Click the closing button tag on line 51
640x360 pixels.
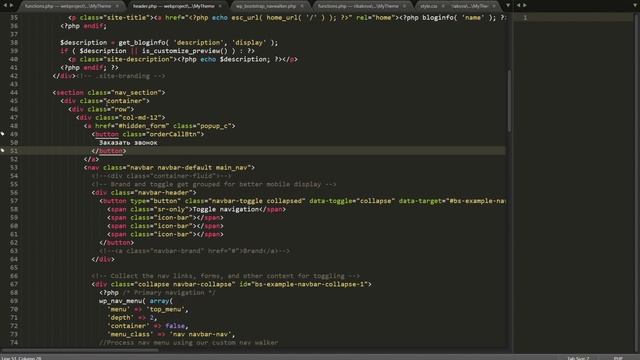[x=109, y=151]
